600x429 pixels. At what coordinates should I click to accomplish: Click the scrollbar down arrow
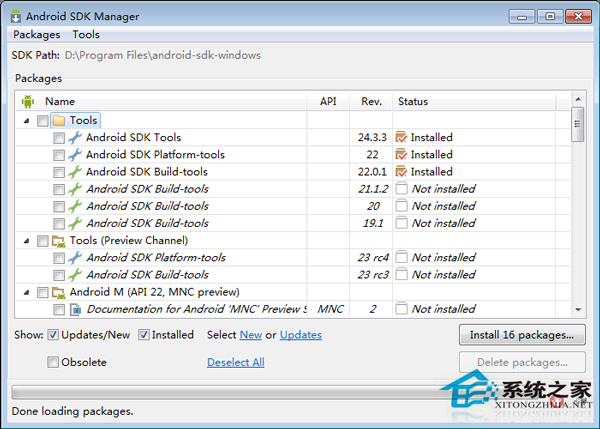click(x=578, y=310)
